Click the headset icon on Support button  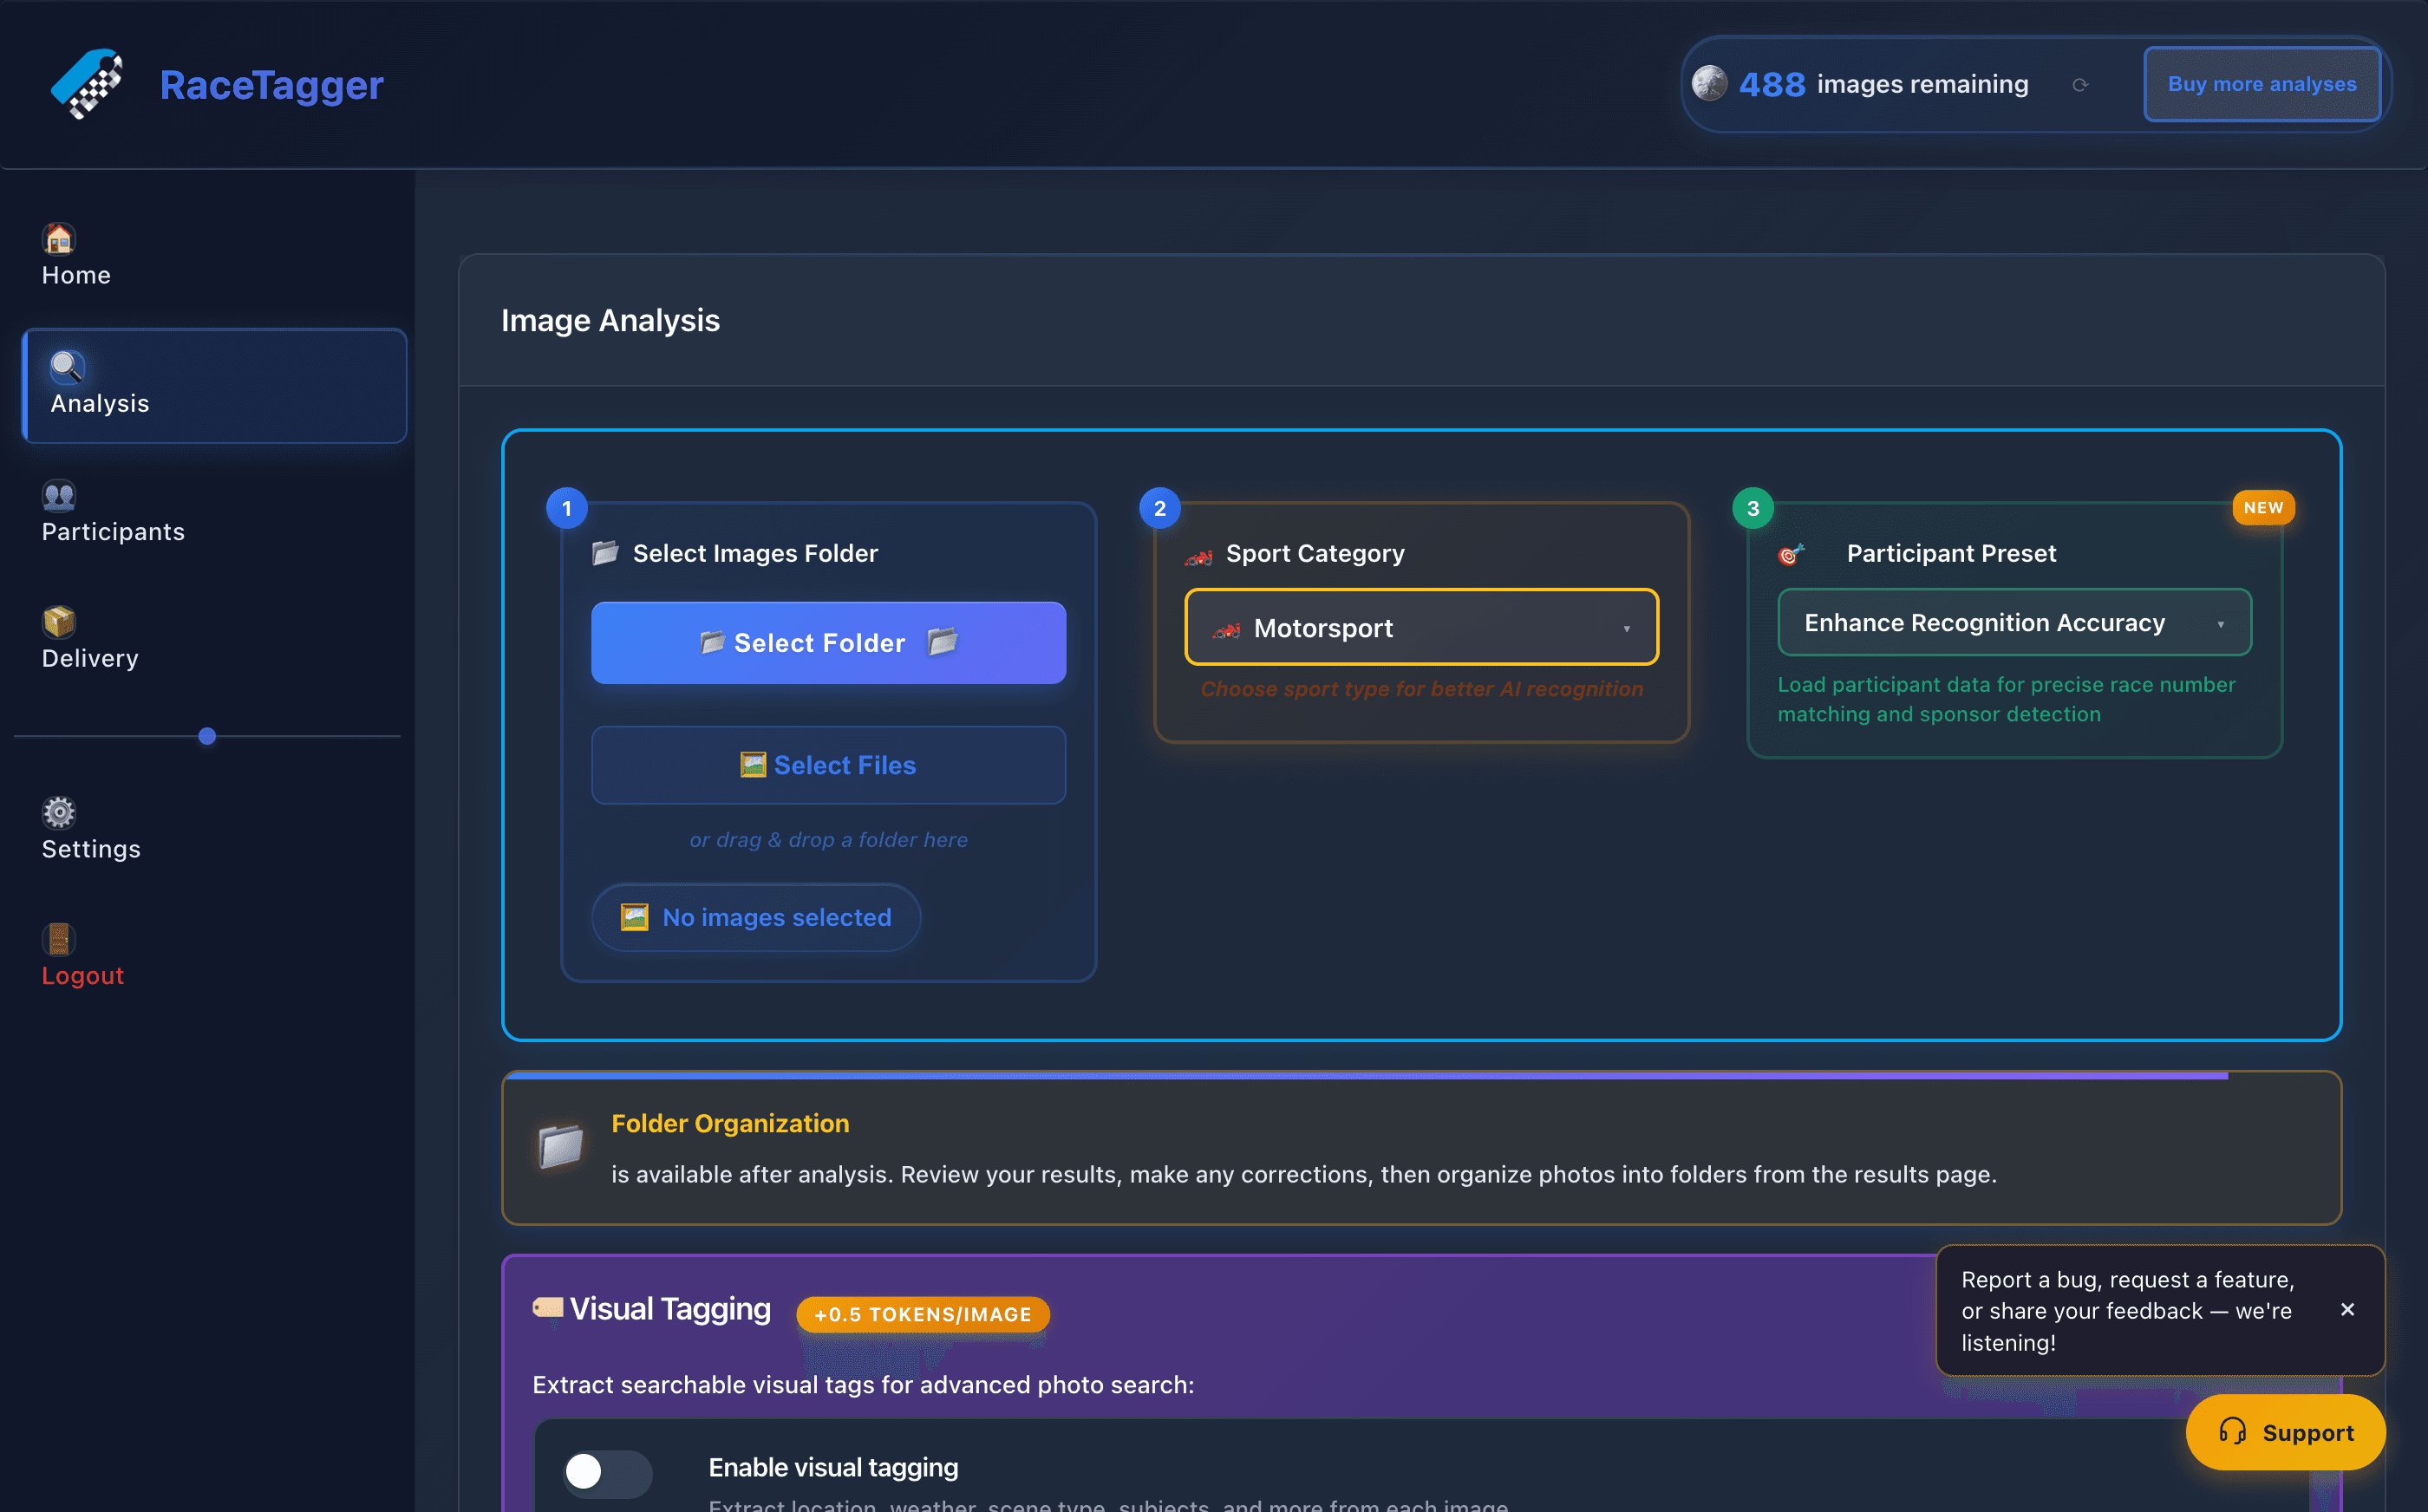2233,1432
